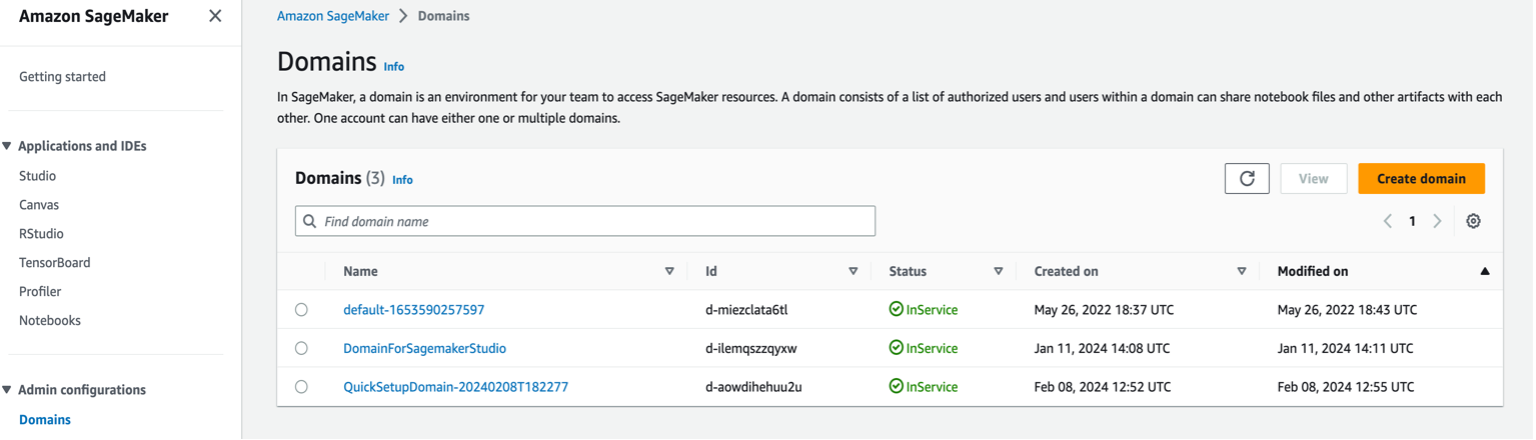Collapse the Applications and IDEs section
The width and height of the screenshot is (1536, 440).
click(8, 146)
